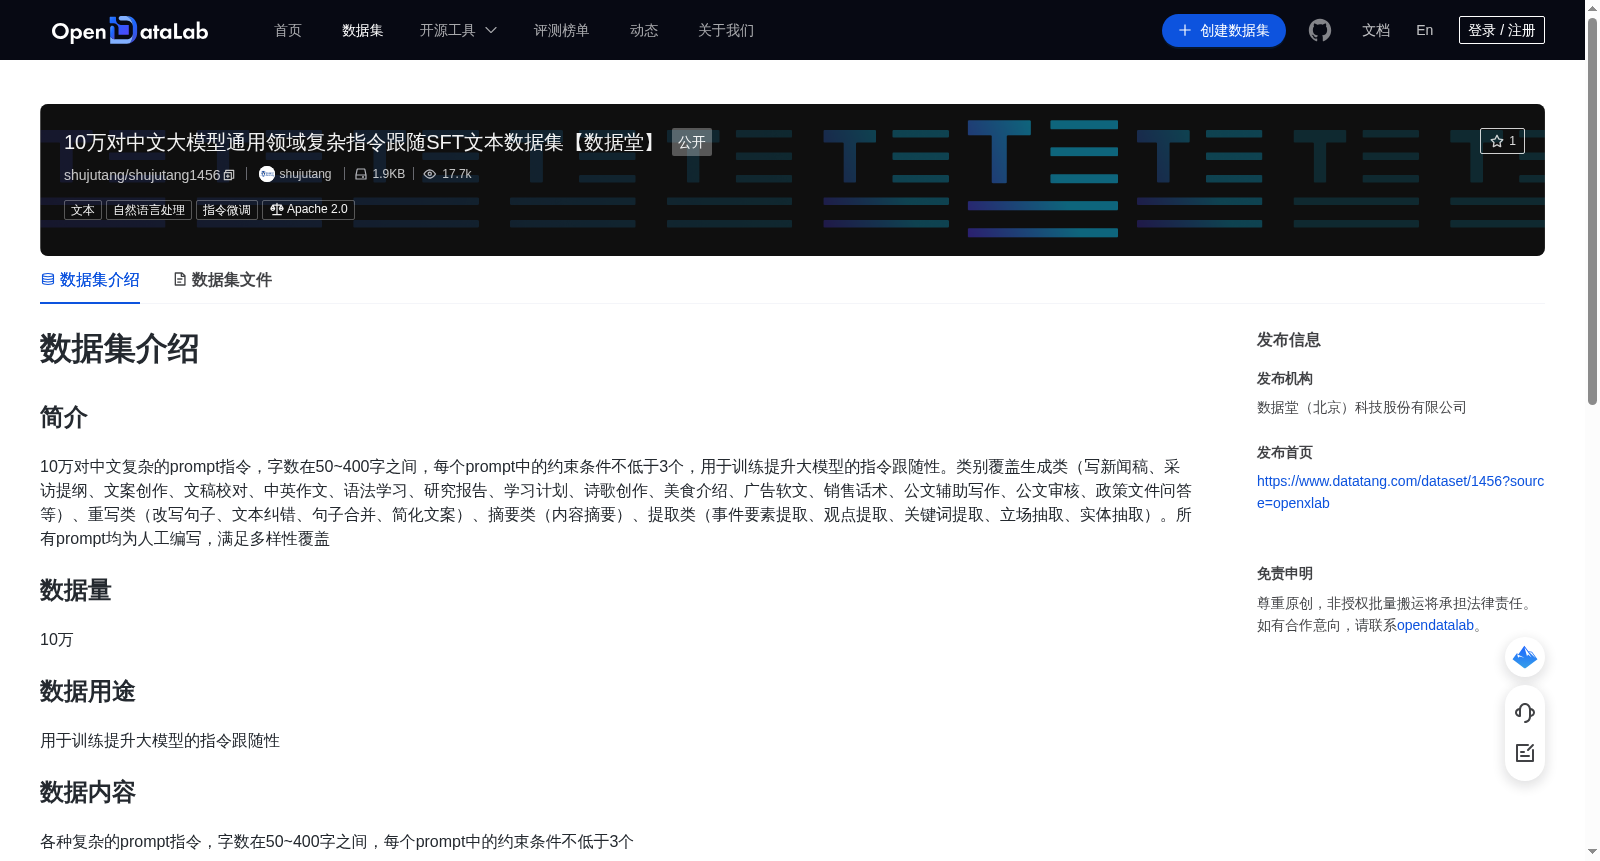Open the GitHub repository icon
This screenshot has height=861, width=1600.
point(1320,30)
